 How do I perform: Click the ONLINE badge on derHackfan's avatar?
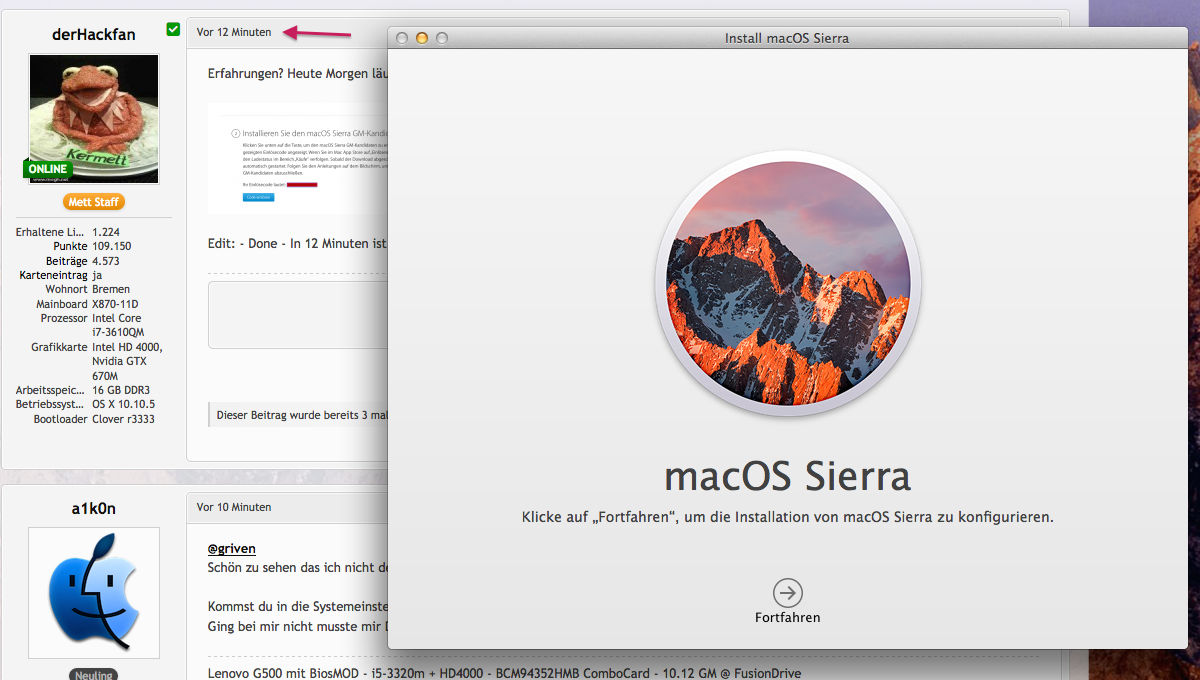point(48,169)
